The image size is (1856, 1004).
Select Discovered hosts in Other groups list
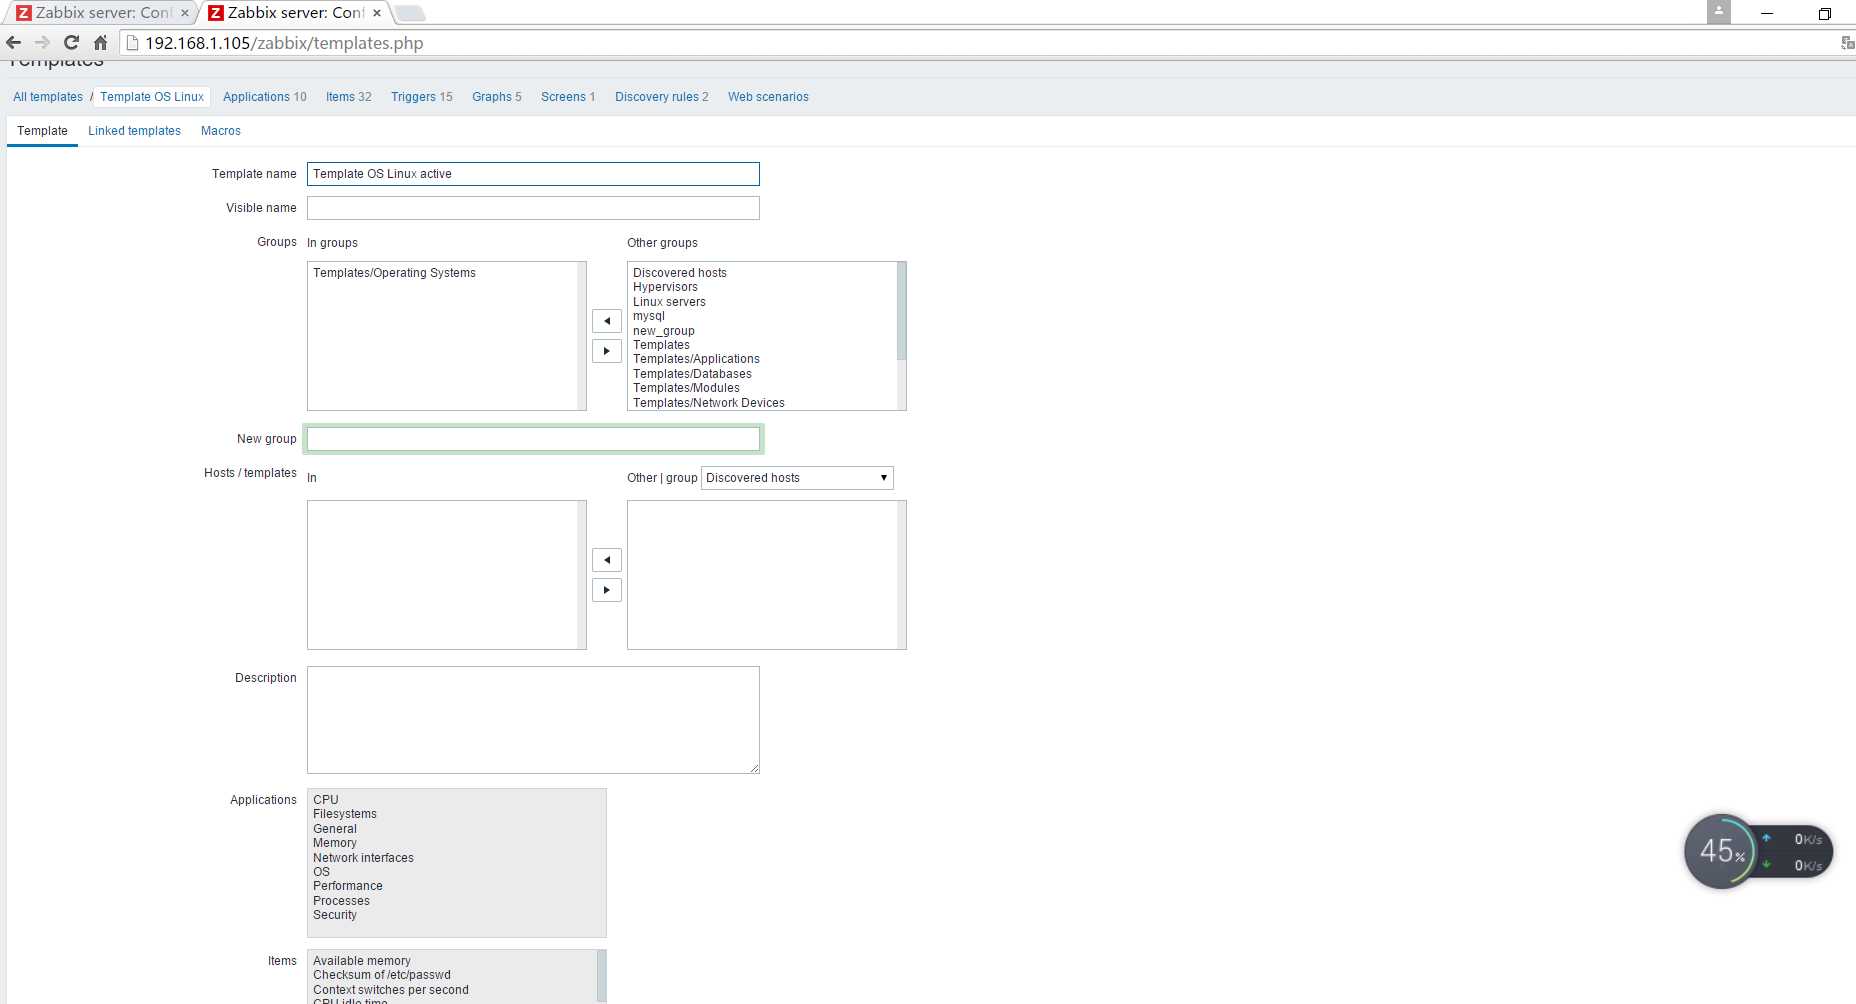pos(680,273)
